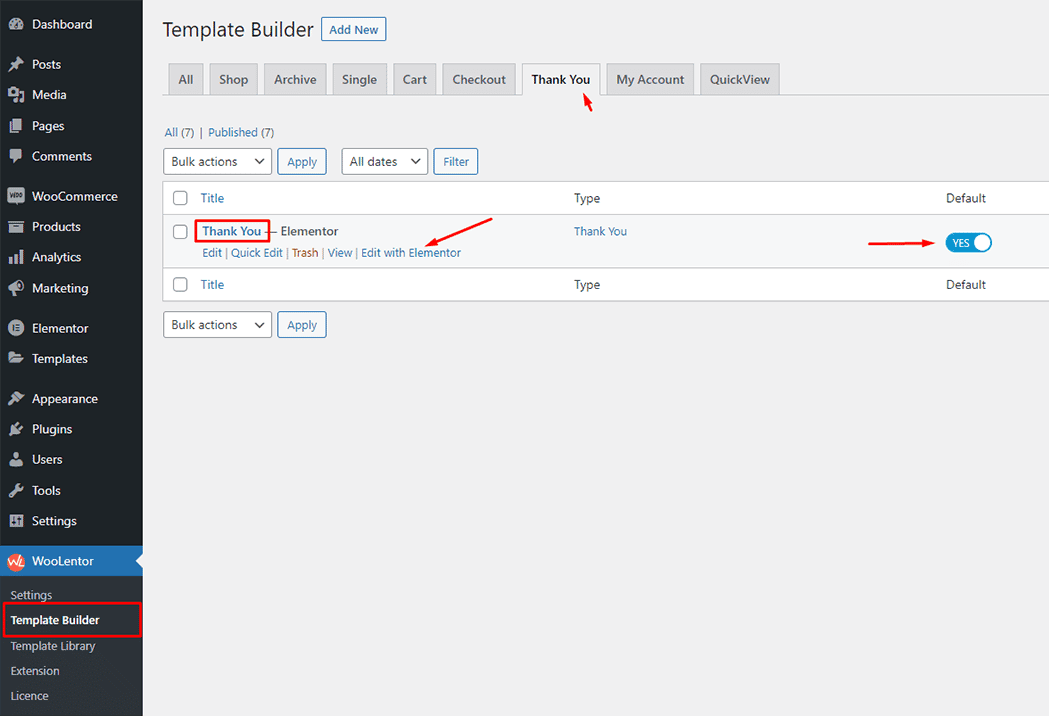
Task: Click Edit with Elementor link
Action: tap(411, 253)
